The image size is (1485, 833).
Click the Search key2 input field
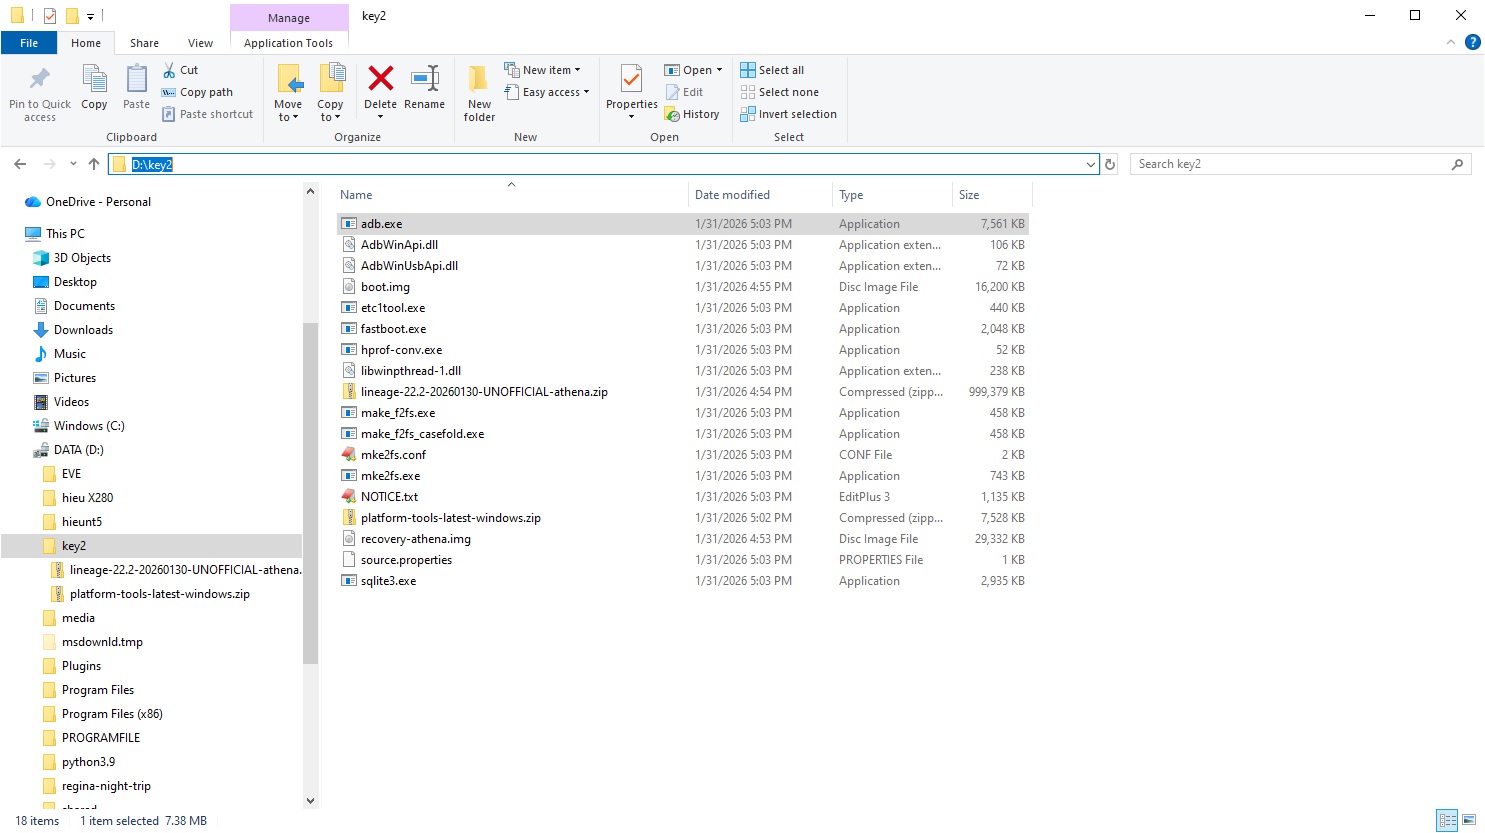1290,164
